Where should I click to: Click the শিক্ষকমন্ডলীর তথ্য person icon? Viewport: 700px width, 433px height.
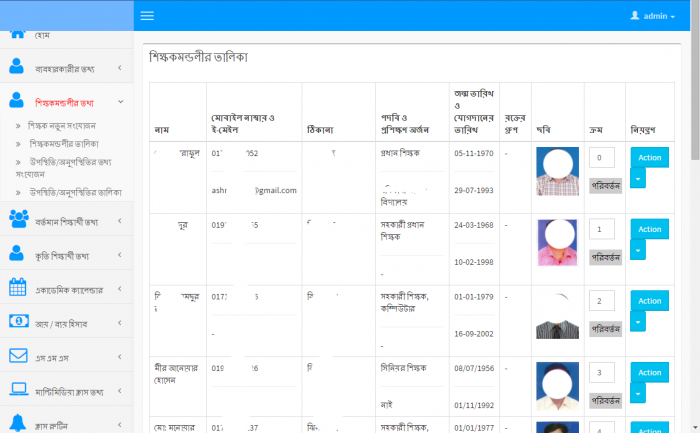click(17, 100)
